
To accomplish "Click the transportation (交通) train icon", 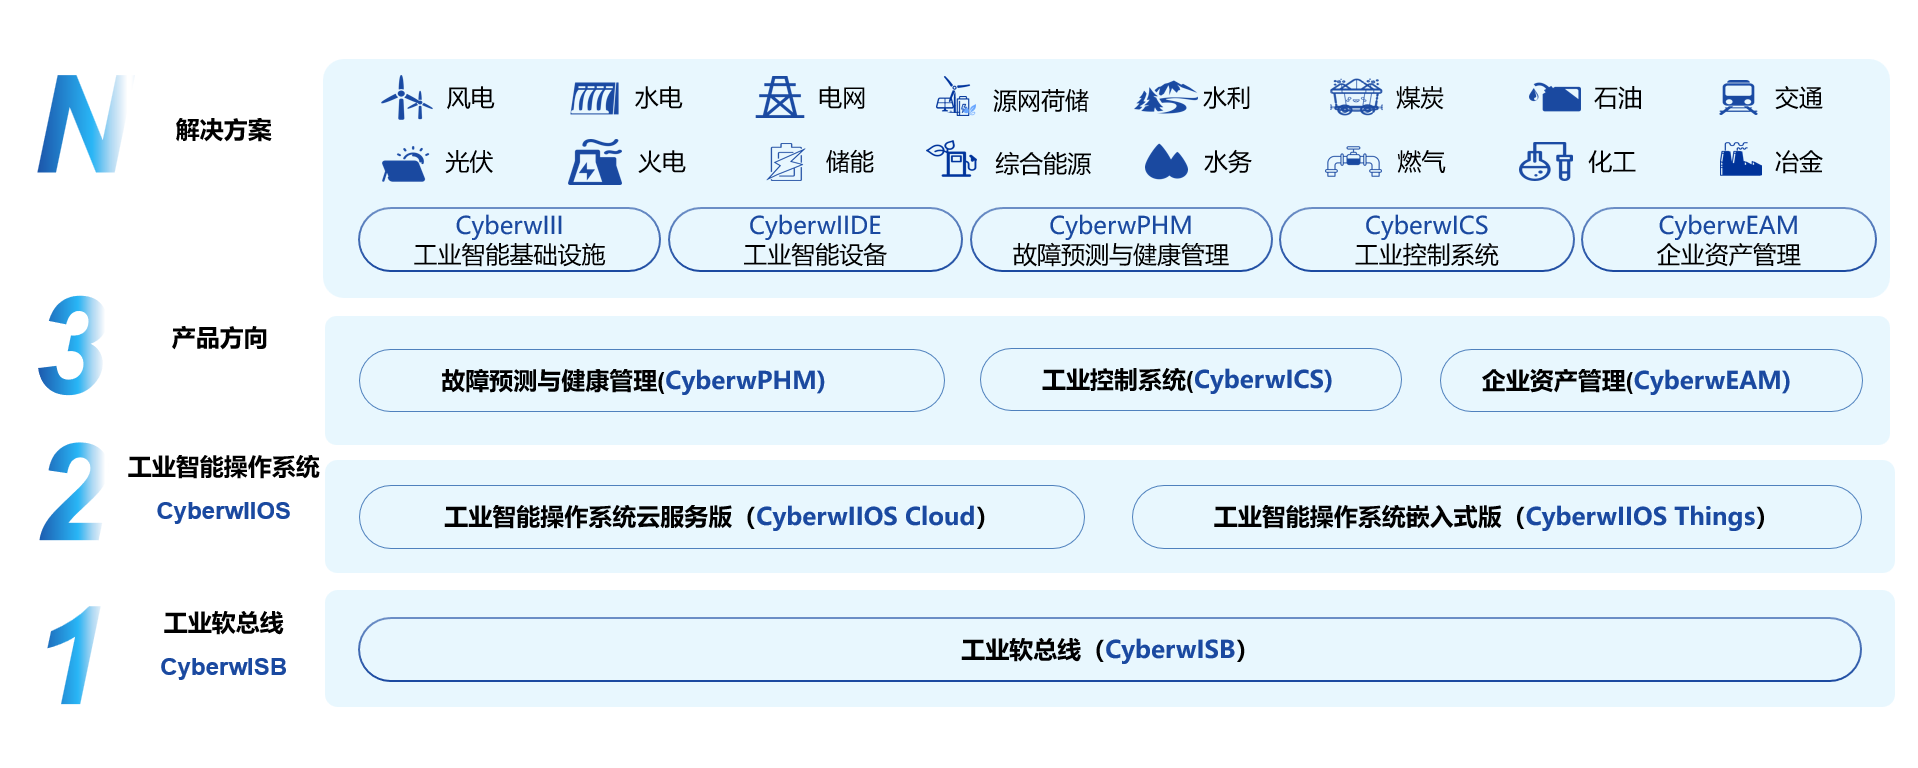I will 1738,98.
